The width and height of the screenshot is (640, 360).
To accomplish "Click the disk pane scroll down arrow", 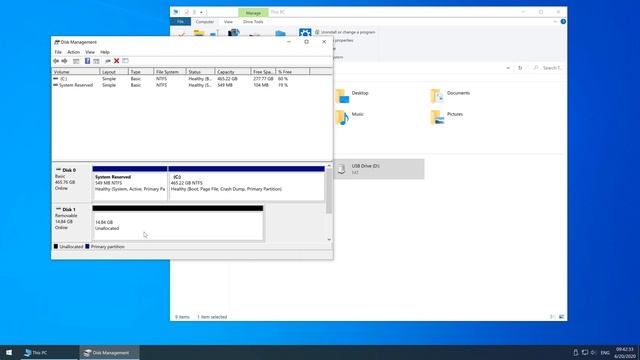I will (329, 240).
